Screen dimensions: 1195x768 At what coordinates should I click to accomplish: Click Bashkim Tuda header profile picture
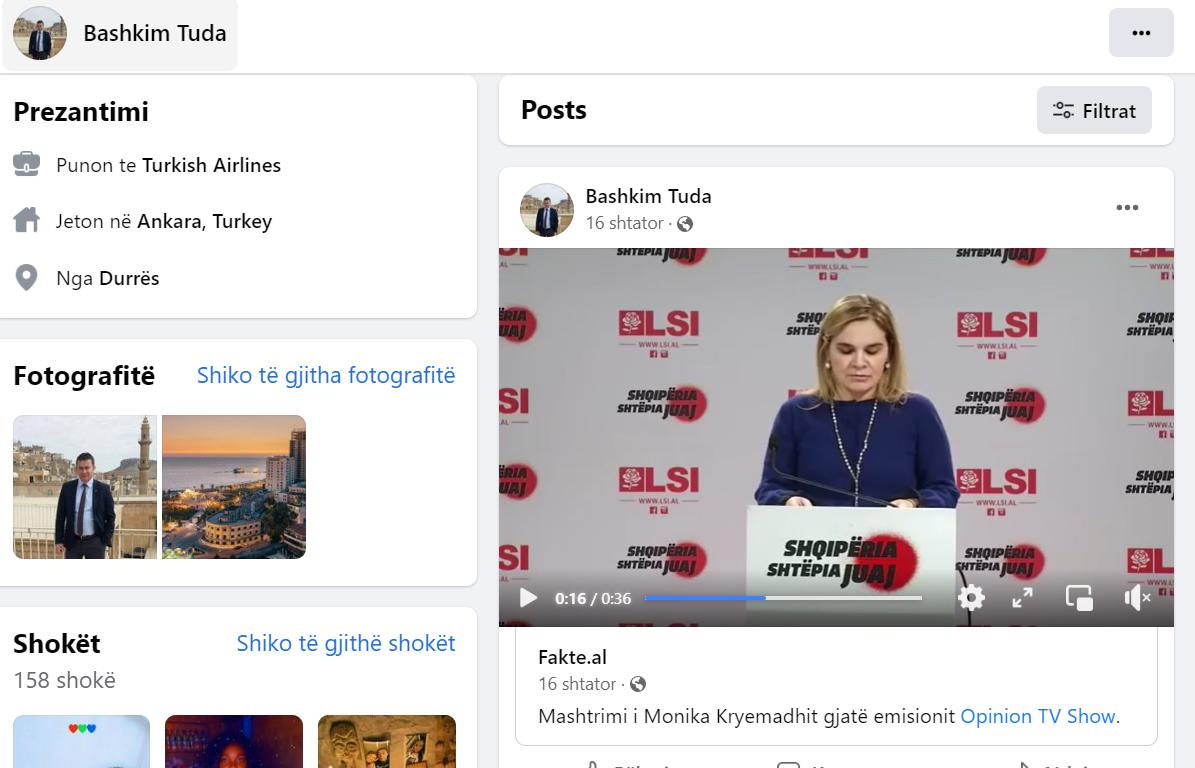coord(40,34)
